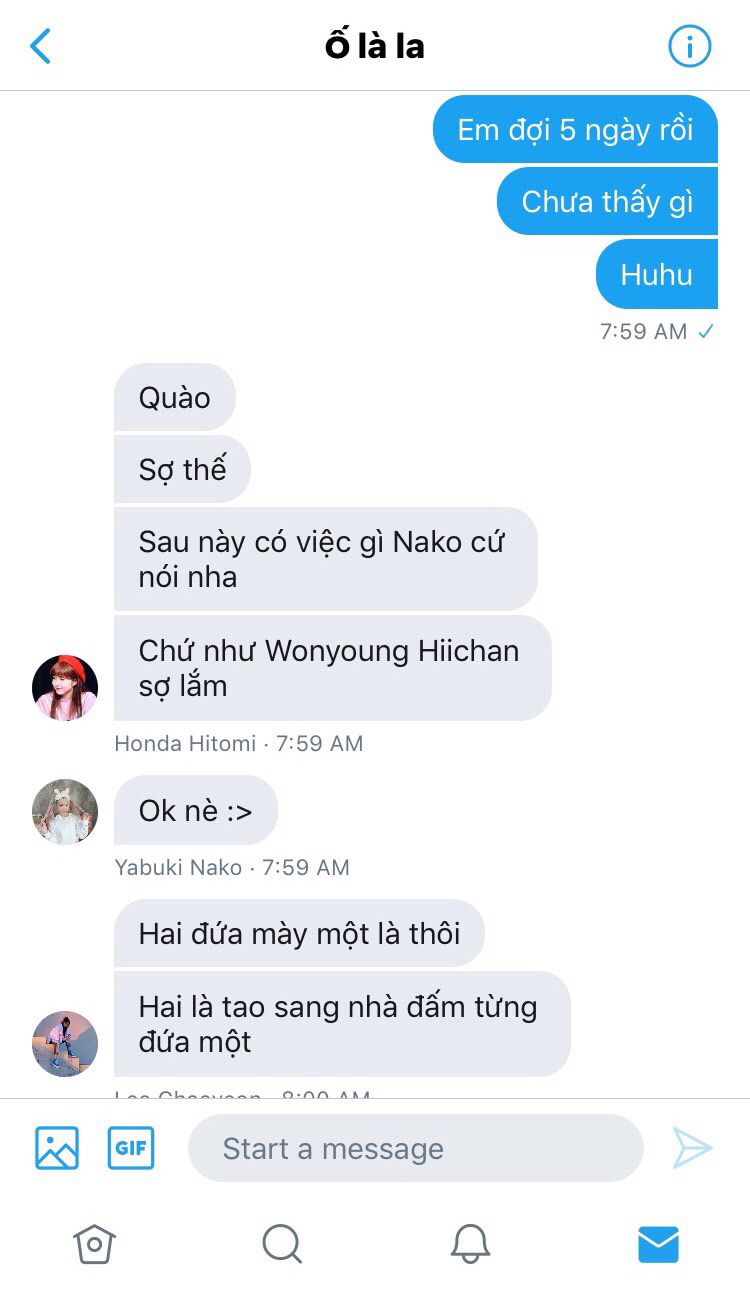
Task: Open group title 'Ố là la'
Action: click(x=375, y=46)
